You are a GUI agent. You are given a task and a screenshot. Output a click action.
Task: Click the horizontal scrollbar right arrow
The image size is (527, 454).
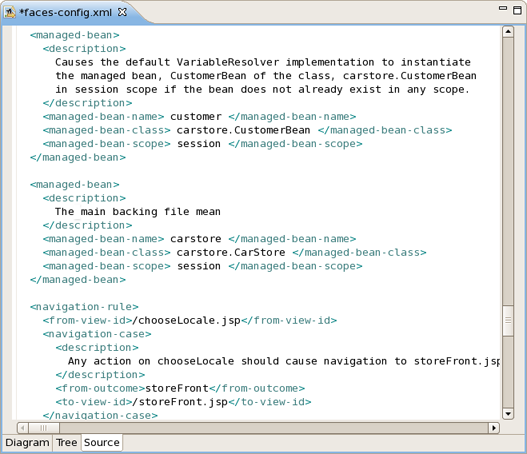click(494, 428)
